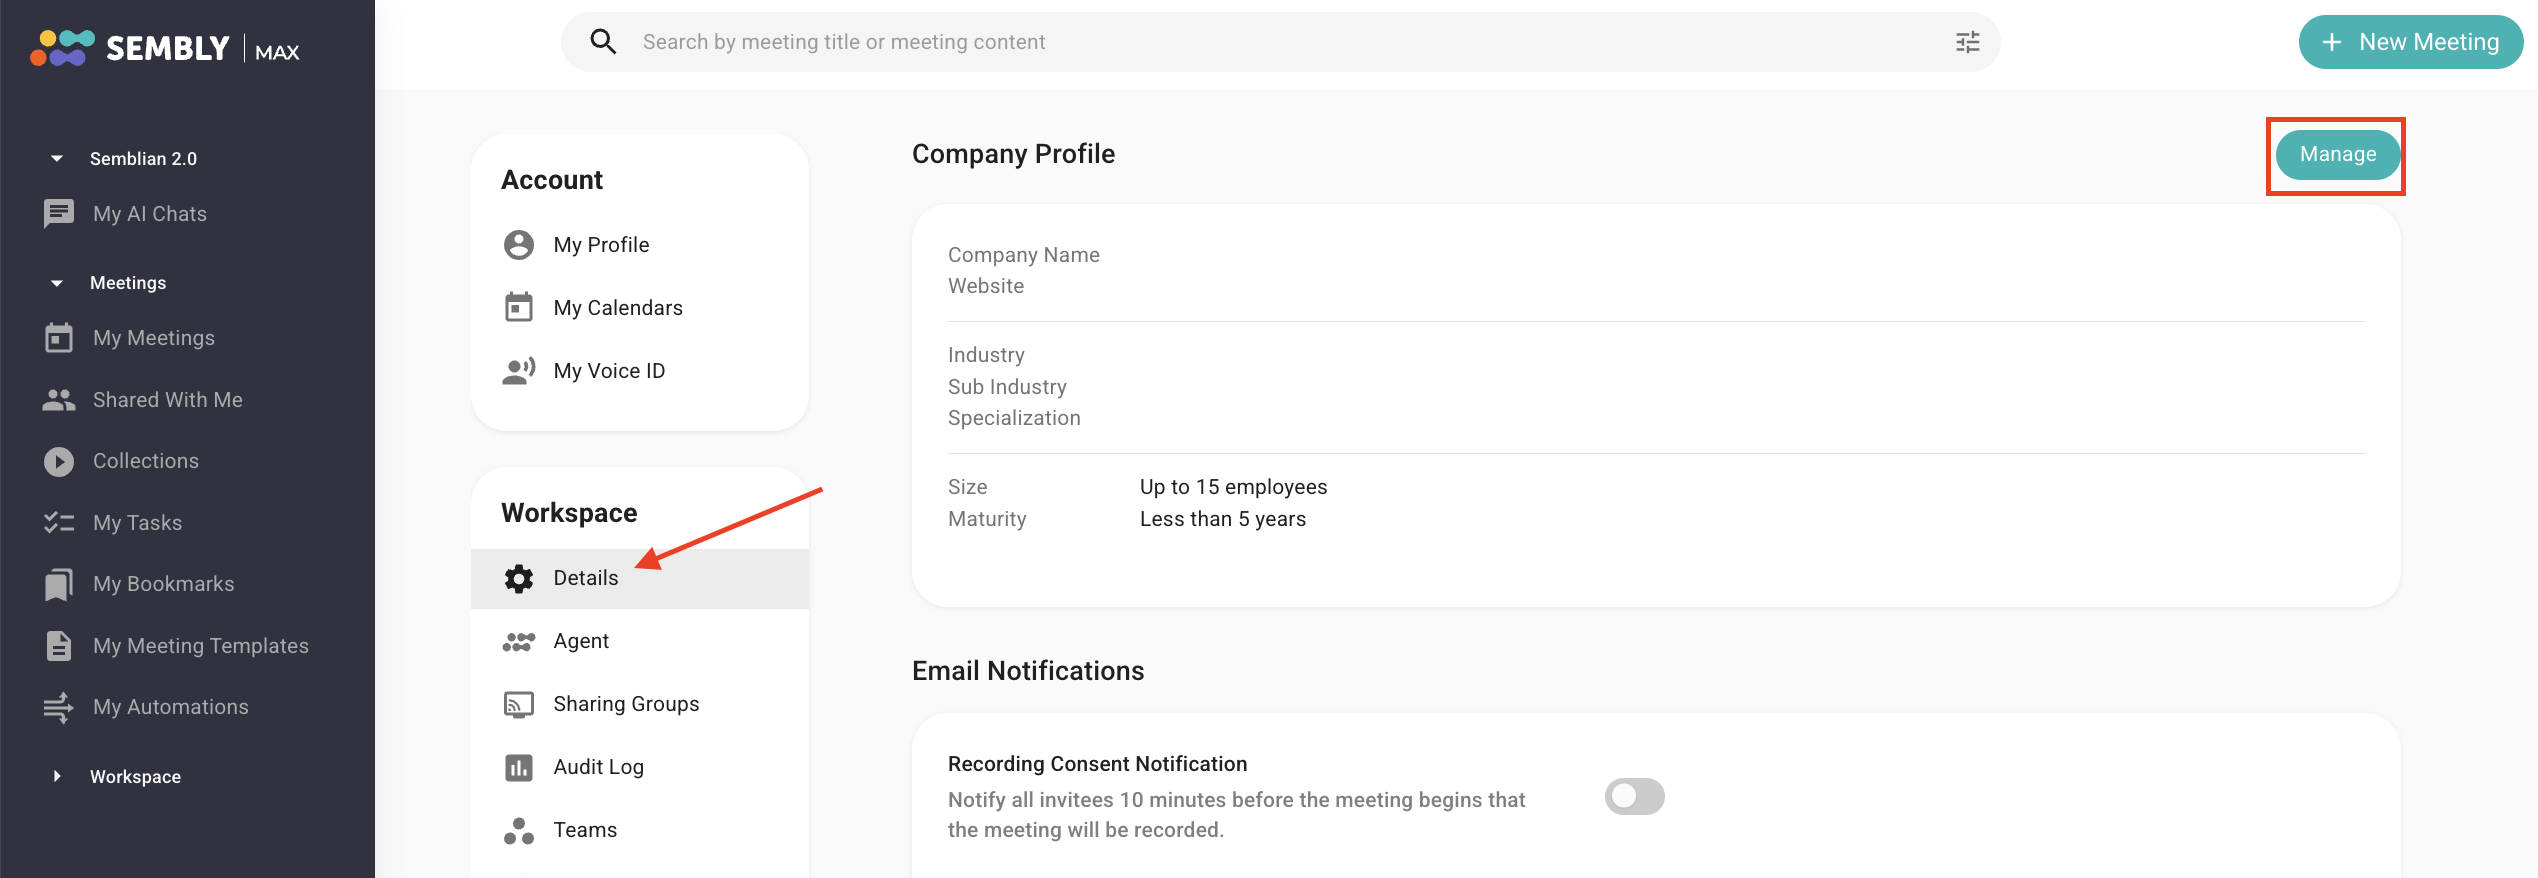Click the meeting search input field
Viewport: 2538px width, 878px height.
(x=1280, y=42)
